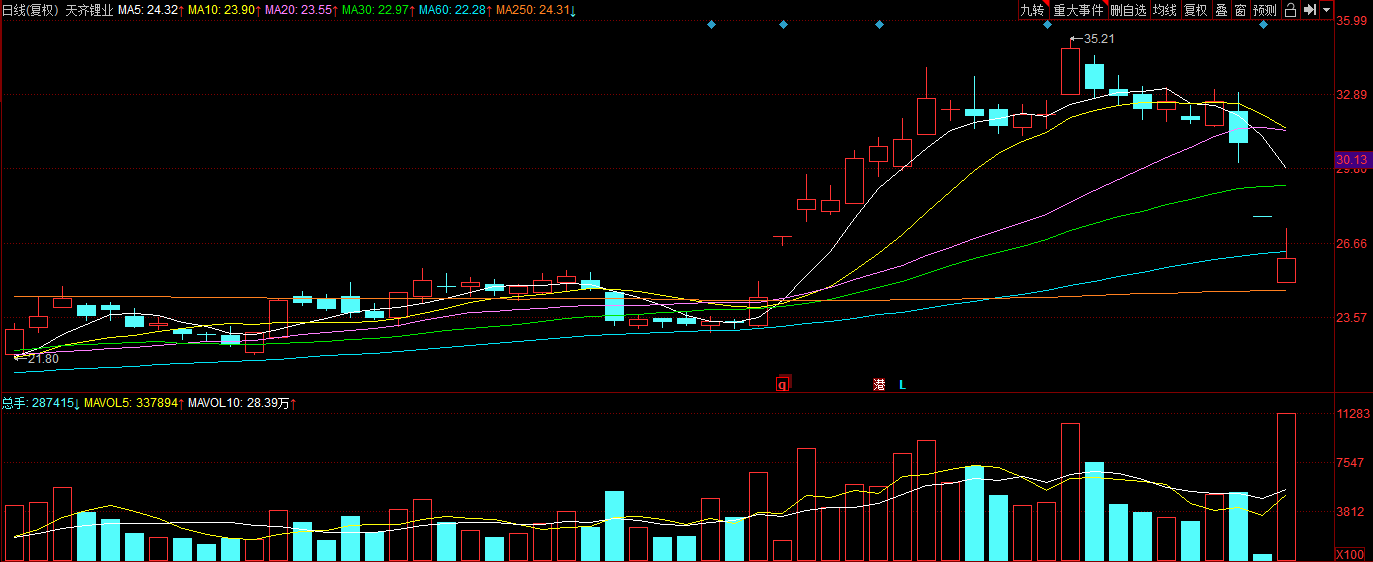
Task: Click the 叠 overlay stock button
Action: (x=1221, y=10)
